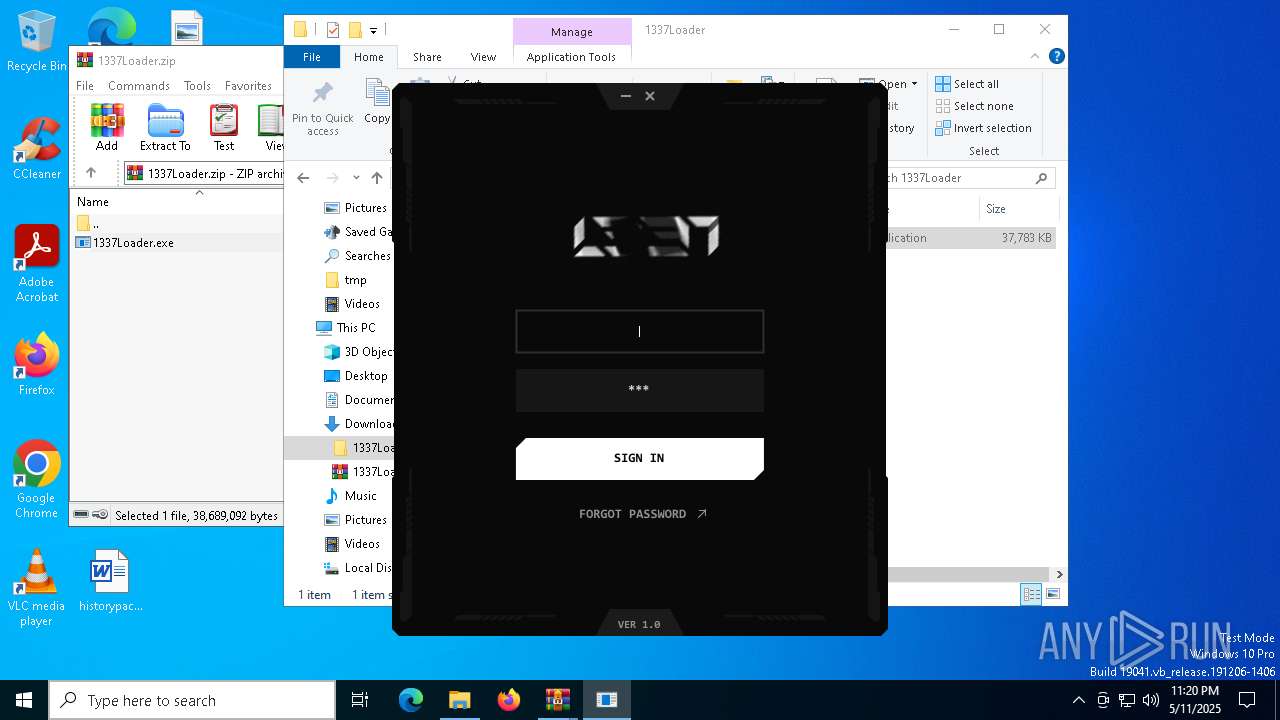Close the 1337 loader login window
Screen dimensions: 1280x720
click(x=650, y=96)
